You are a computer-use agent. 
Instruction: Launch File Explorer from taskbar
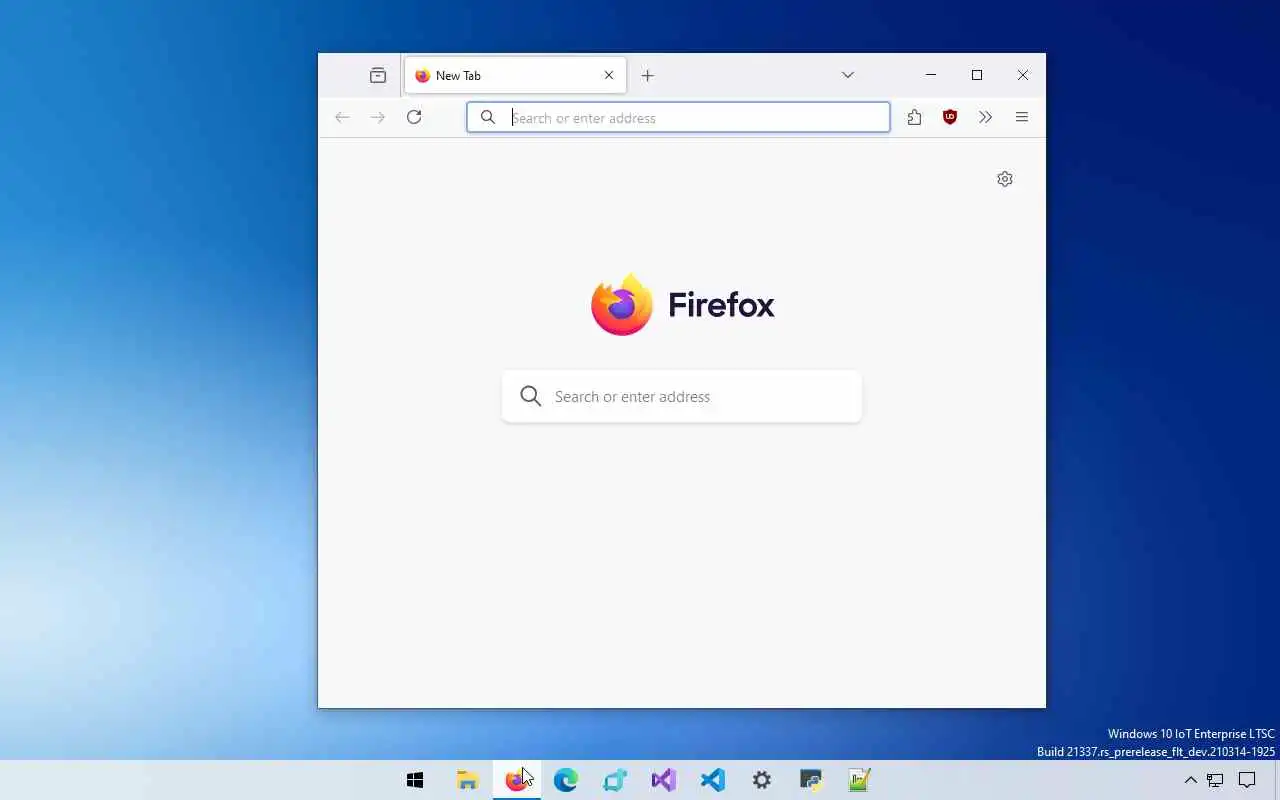(467, 780)
